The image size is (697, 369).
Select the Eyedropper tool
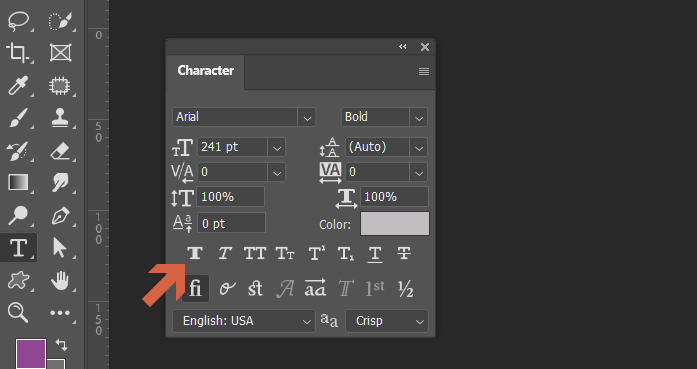coord(18,86)
